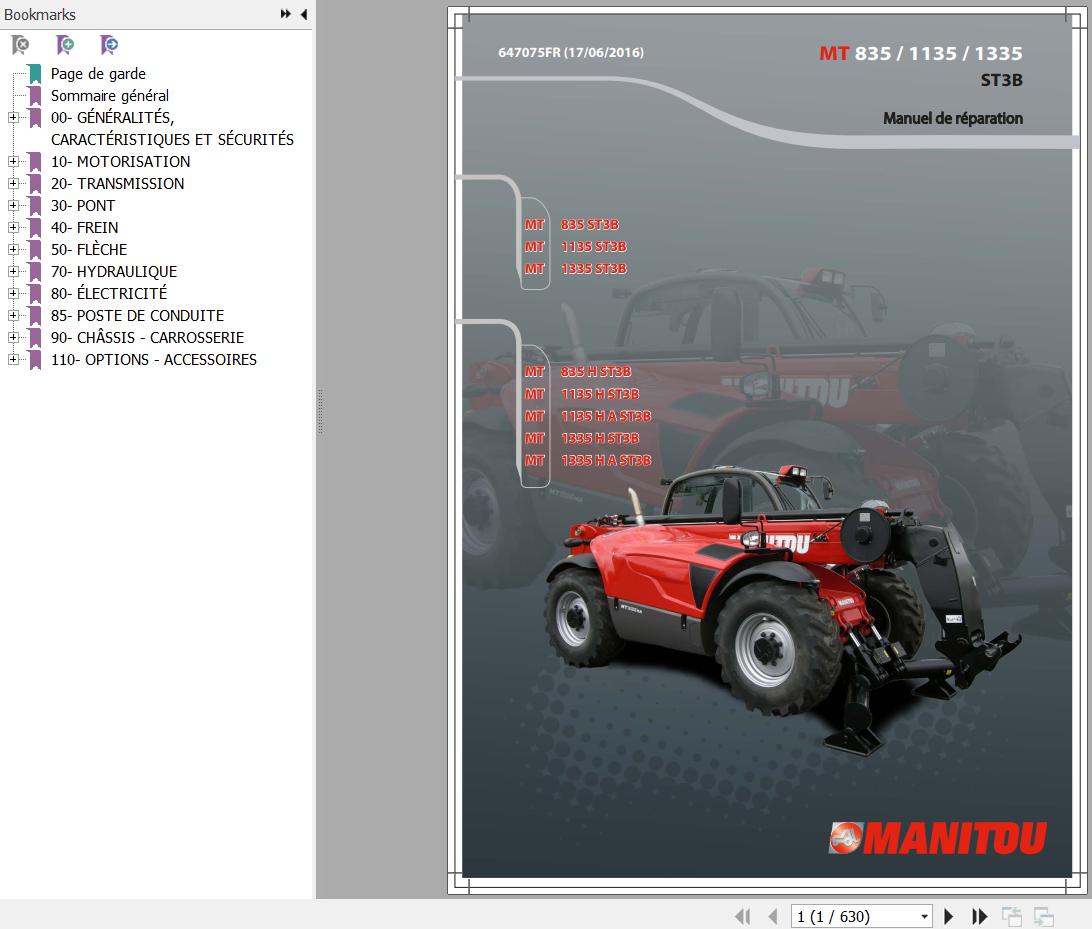Viewport: 1092px width, 929px height.
Task: Collapse the Bookmarks panel with left arrow
Action: click(304, 14)
